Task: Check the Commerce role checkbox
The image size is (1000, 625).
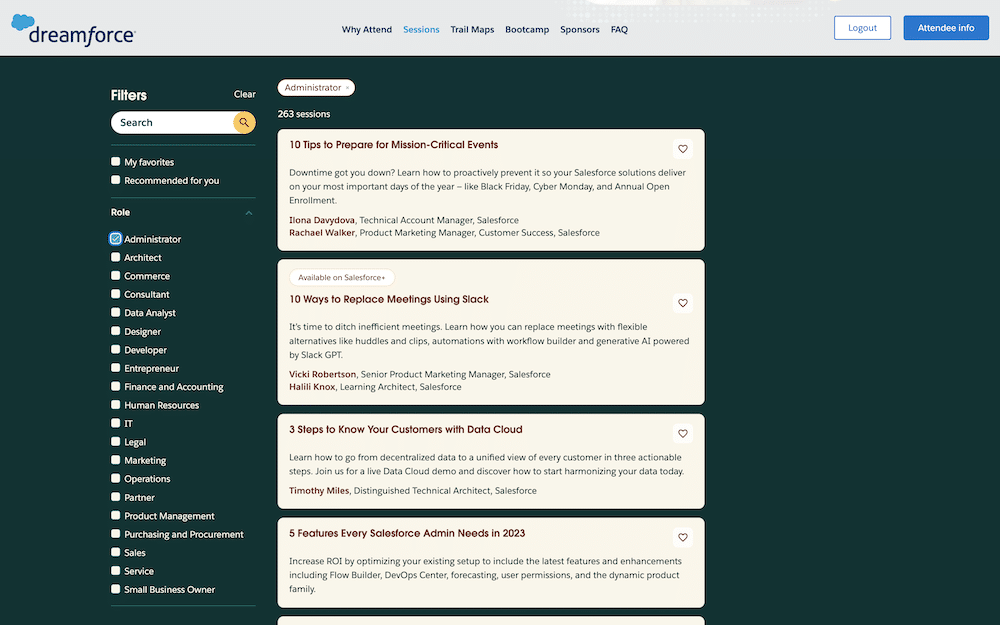Action: (115, 276)
